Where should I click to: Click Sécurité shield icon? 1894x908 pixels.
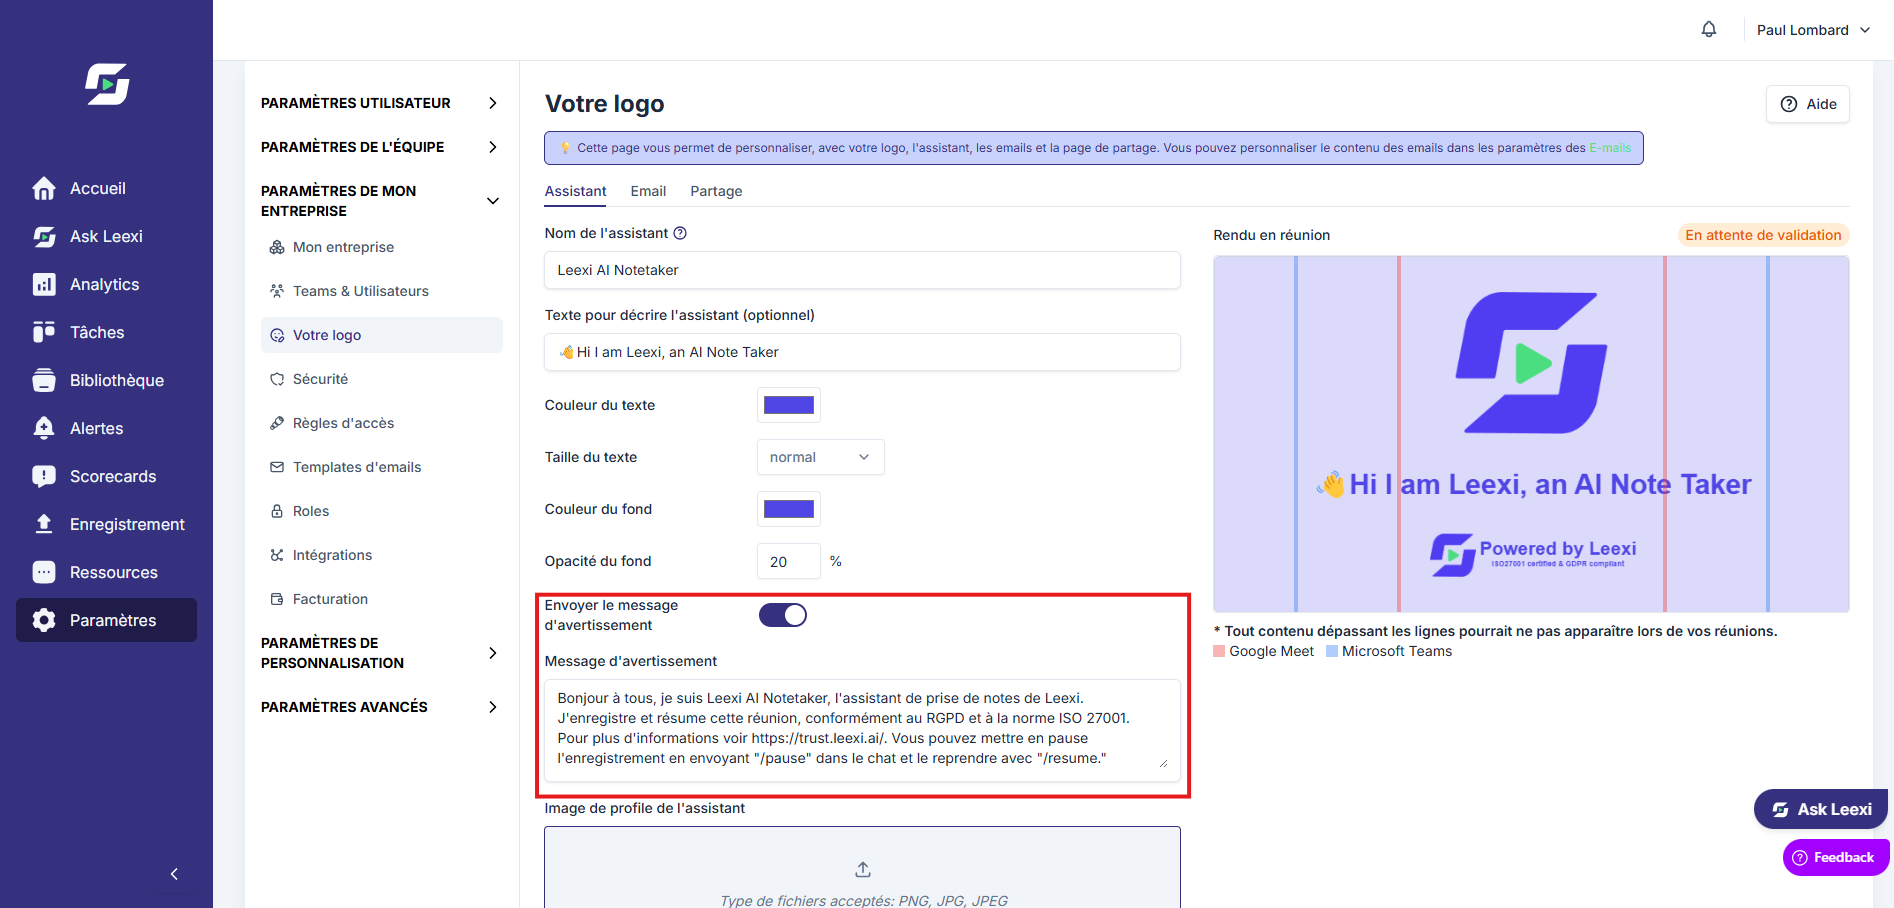[277, 379]
